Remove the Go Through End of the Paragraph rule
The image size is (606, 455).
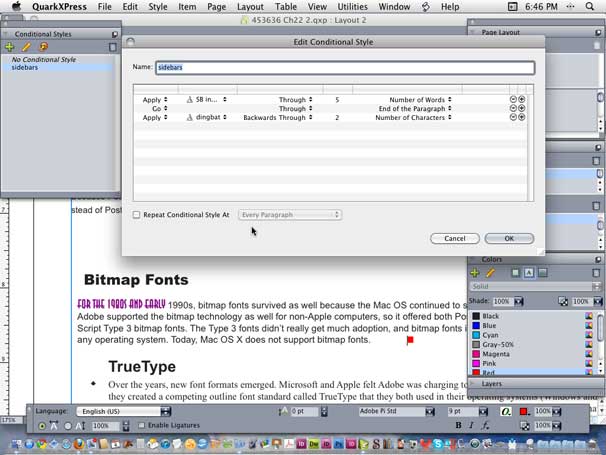[513, 108]
